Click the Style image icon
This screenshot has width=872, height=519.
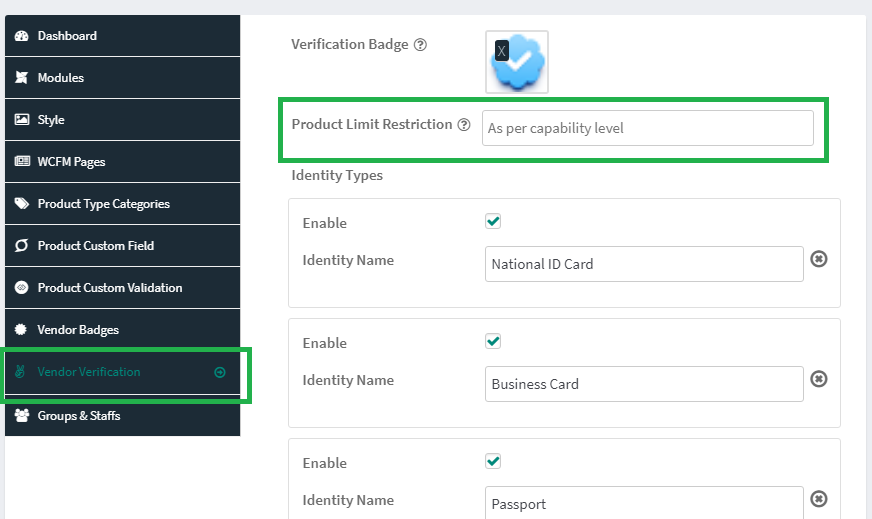[22, 120]
